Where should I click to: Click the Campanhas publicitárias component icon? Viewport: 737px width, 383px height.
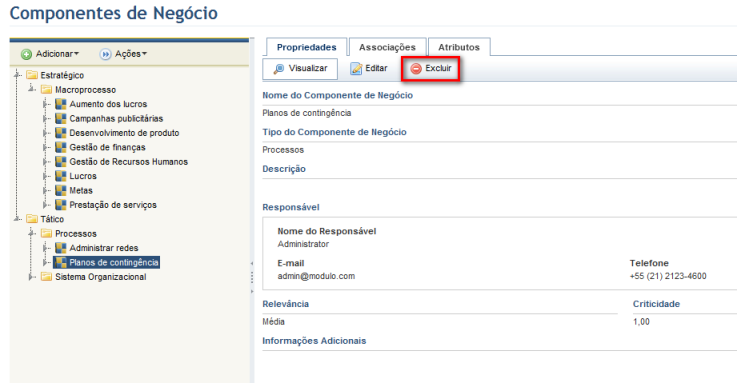(61, 118)
